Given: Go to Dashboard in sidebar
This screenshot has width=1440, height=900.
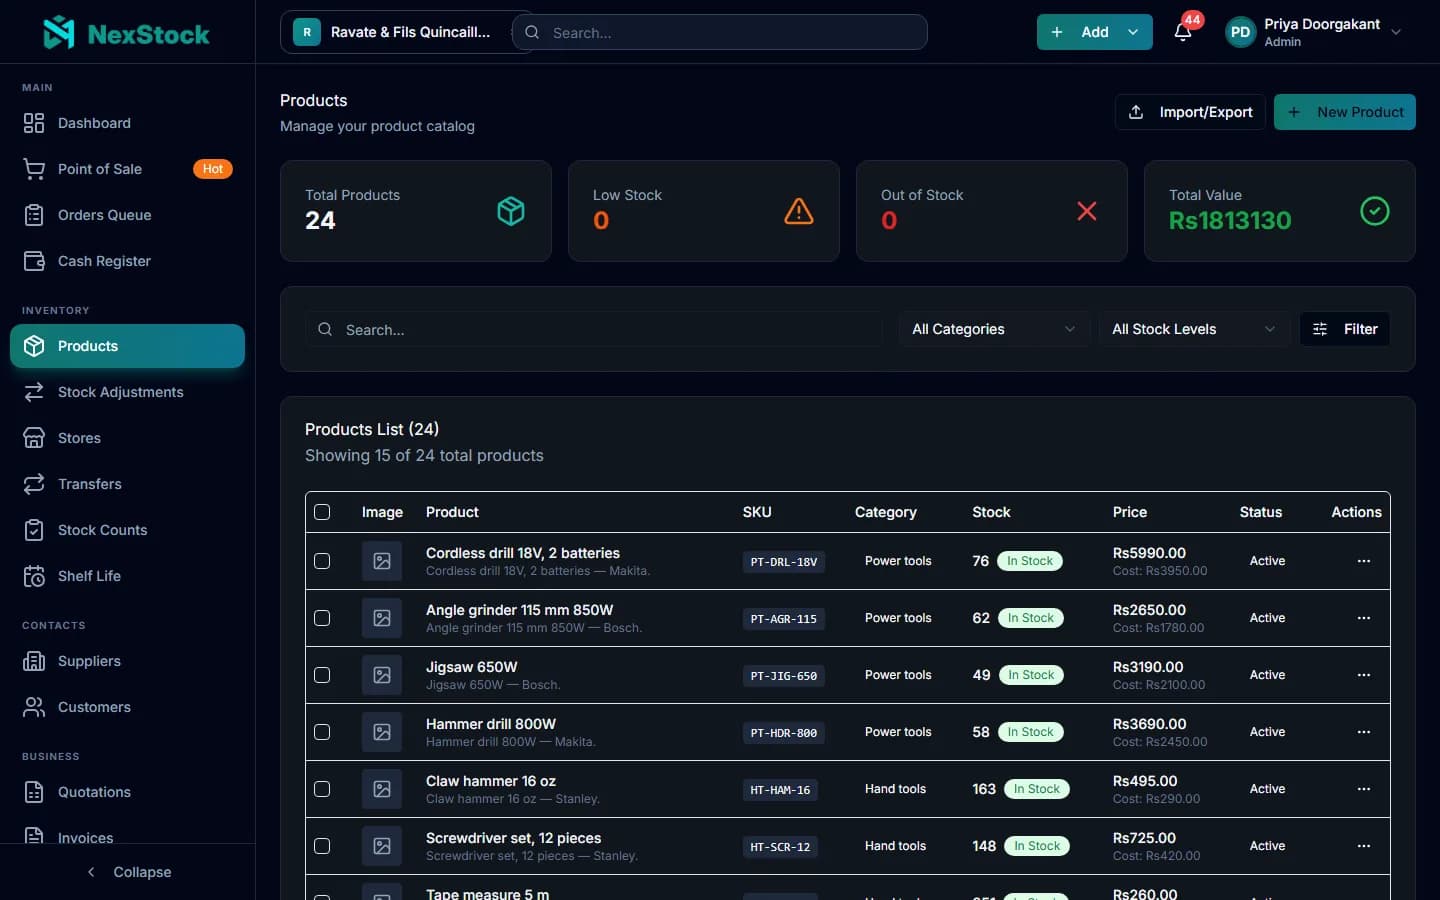Looking at the screenshot, I should click(127, 123).
